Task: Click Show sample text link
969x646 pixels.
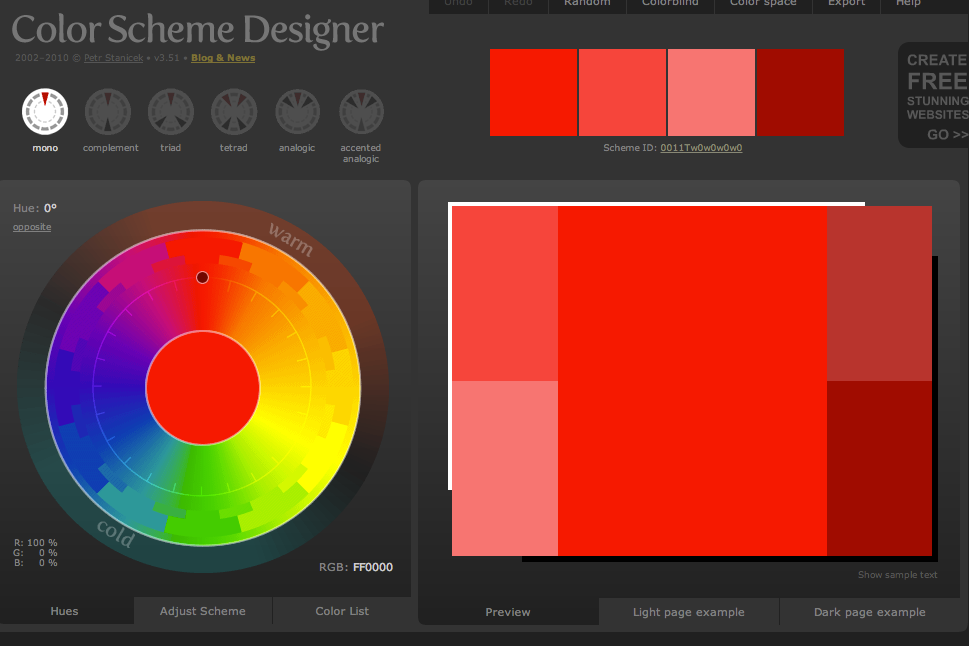Action: [x=897, y=575]
